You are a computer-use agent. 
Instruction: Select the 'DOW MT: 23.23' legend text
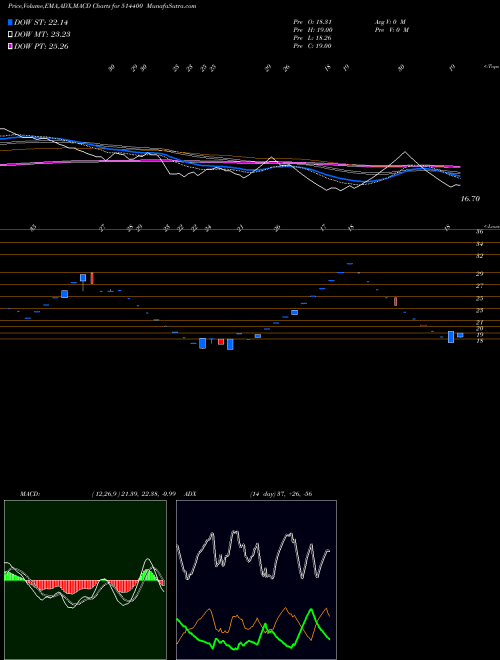click(x=42, y=35)
